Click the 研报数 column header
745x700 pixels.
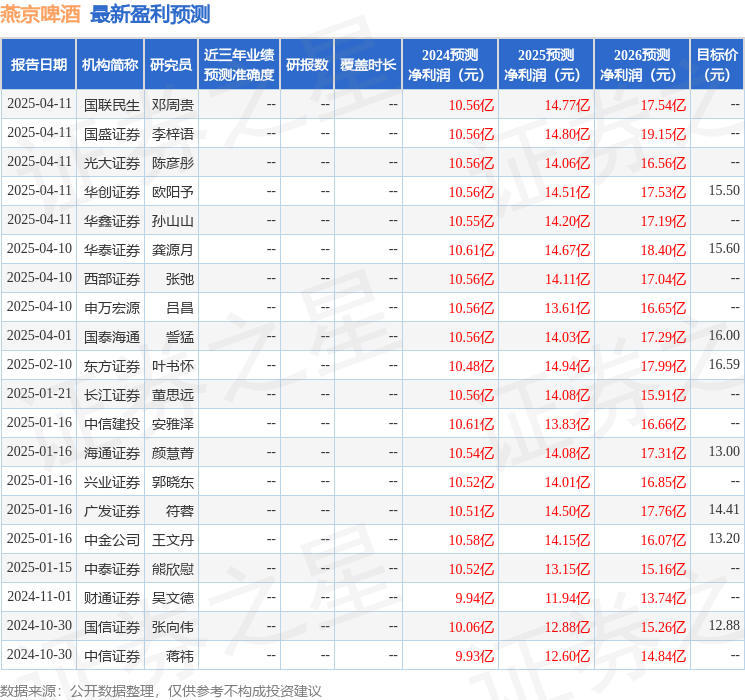pos(307,65)
